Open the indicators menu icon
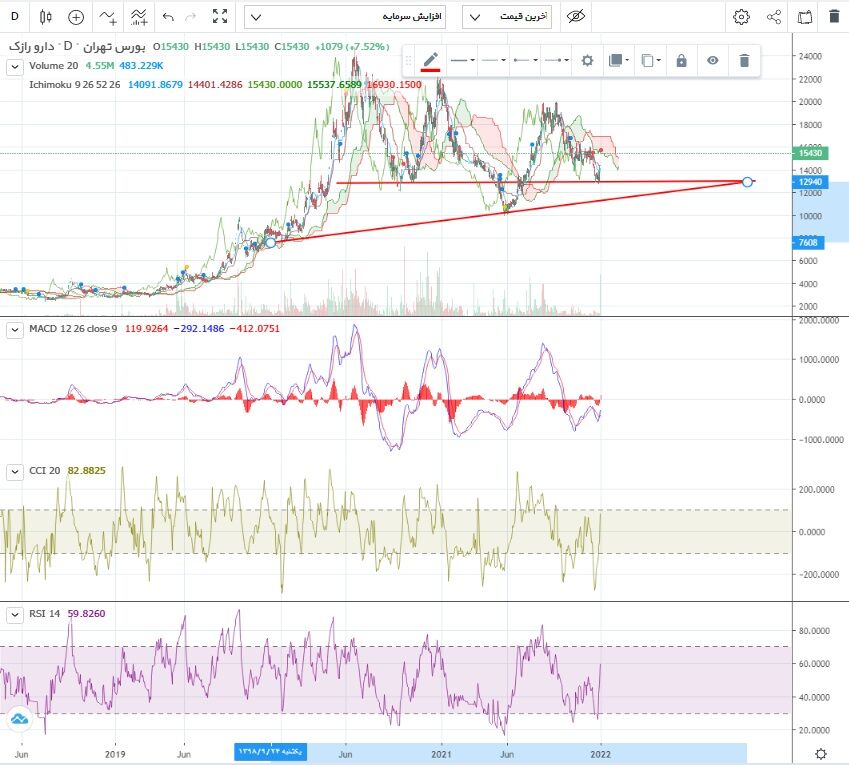This screenshot has width=849, height=765. (139, 17)
